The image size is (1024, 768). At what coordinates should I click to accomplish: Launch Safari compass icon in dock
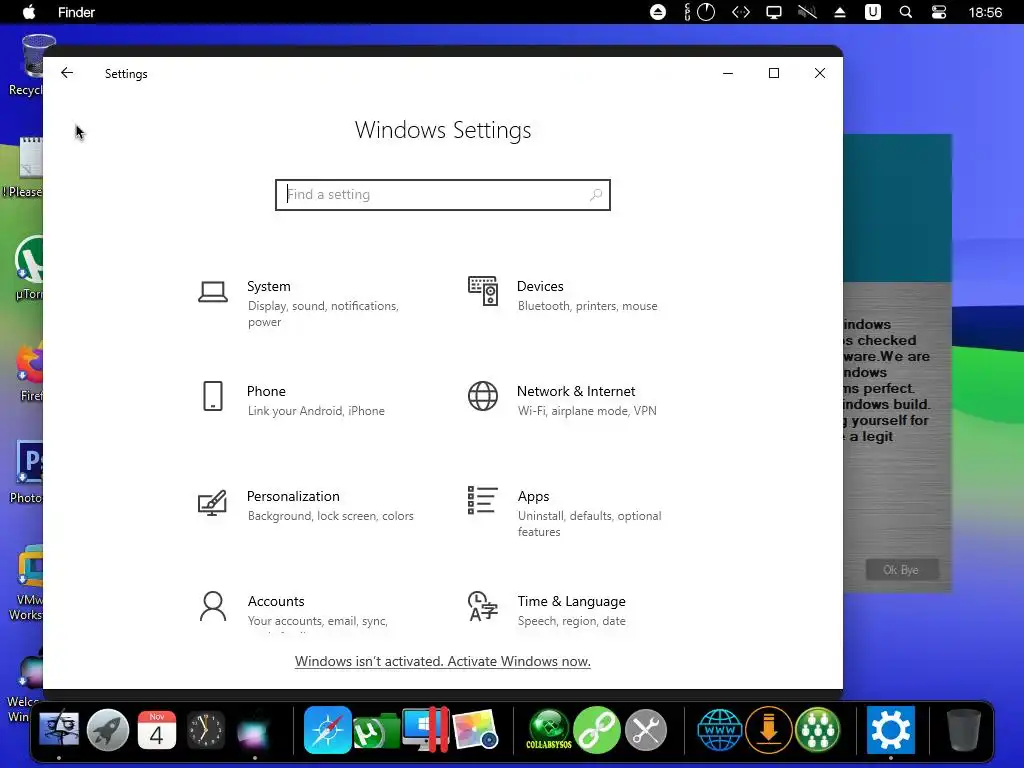coord(328,729)
